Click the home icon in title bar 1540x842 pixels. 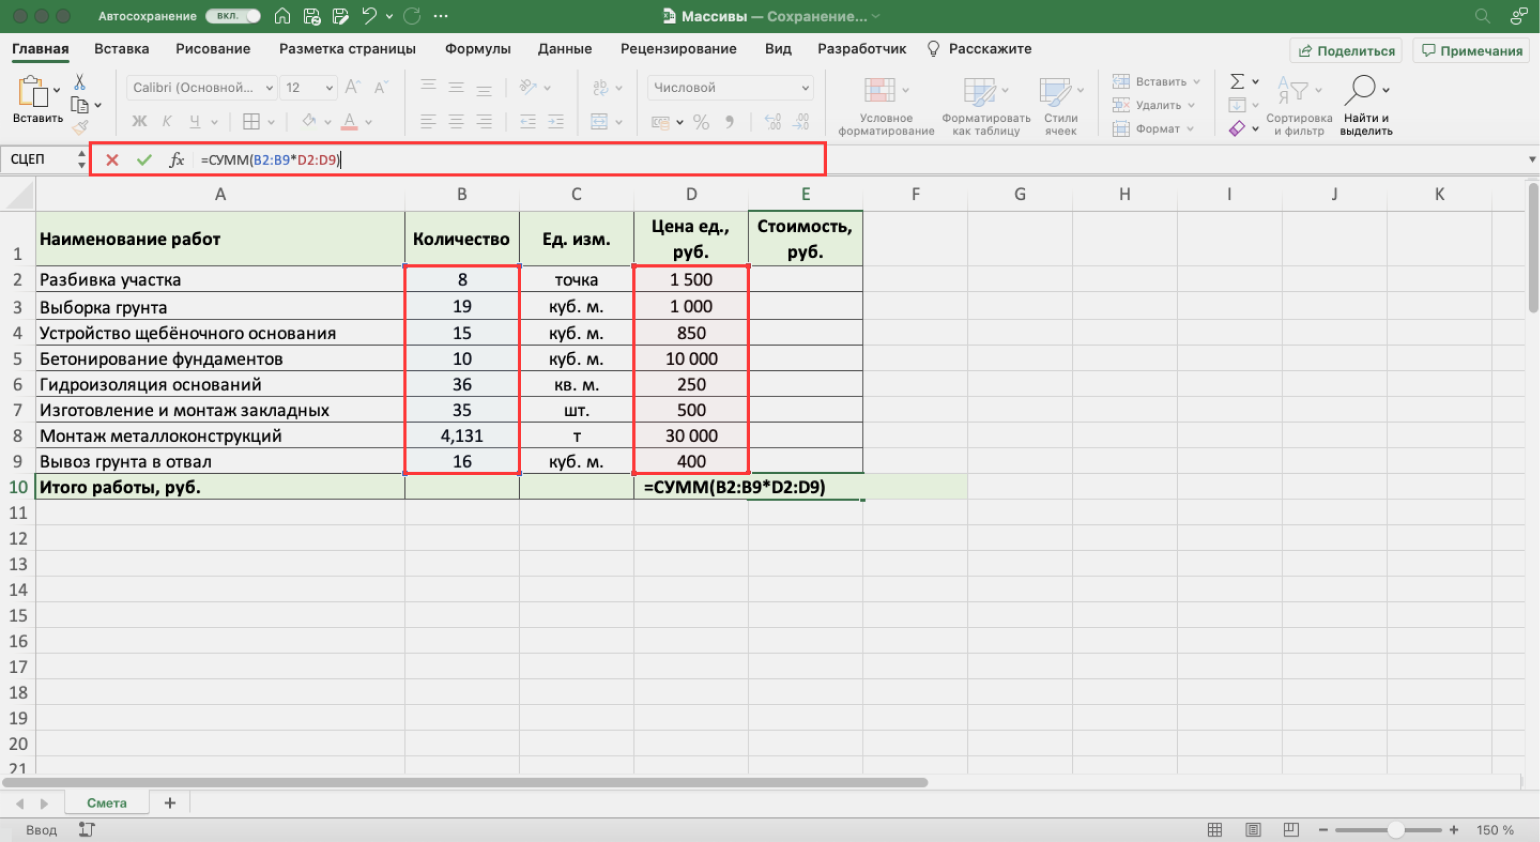point(282,16)
